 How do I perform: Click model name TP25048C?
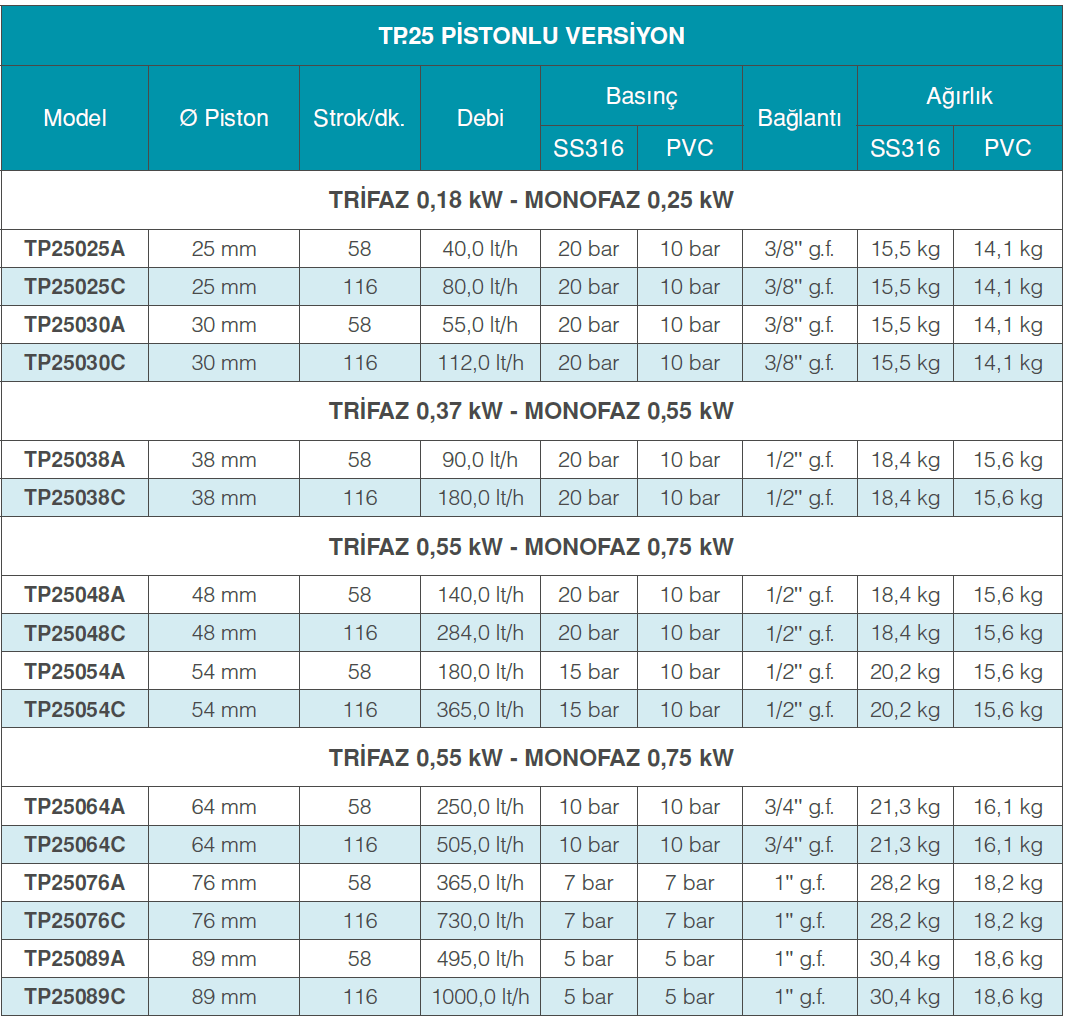click(x=75, y=633)
